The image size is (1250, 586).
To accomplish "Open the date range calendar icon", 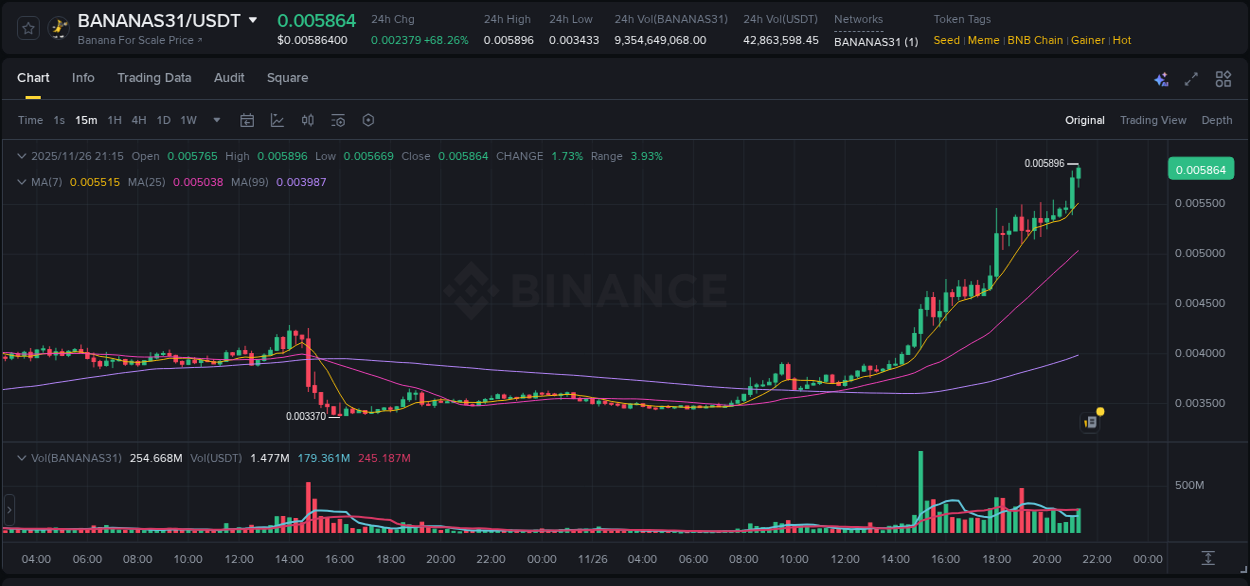I will coord(247,120).
